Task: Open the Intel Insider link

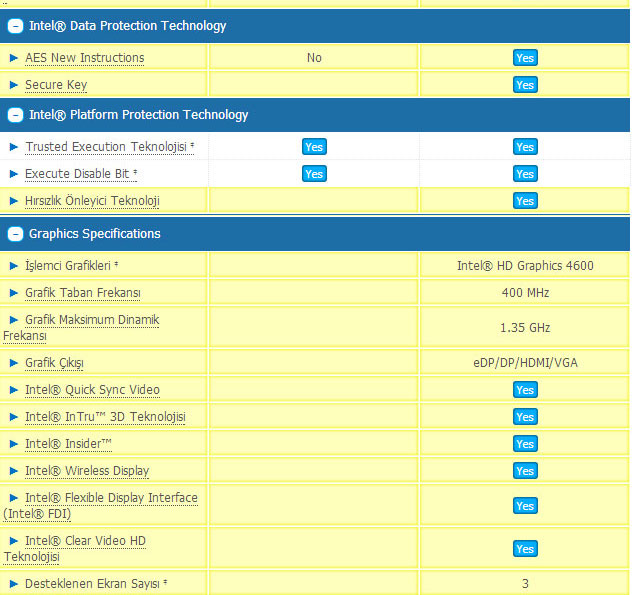Action: (x=68, y=444)
